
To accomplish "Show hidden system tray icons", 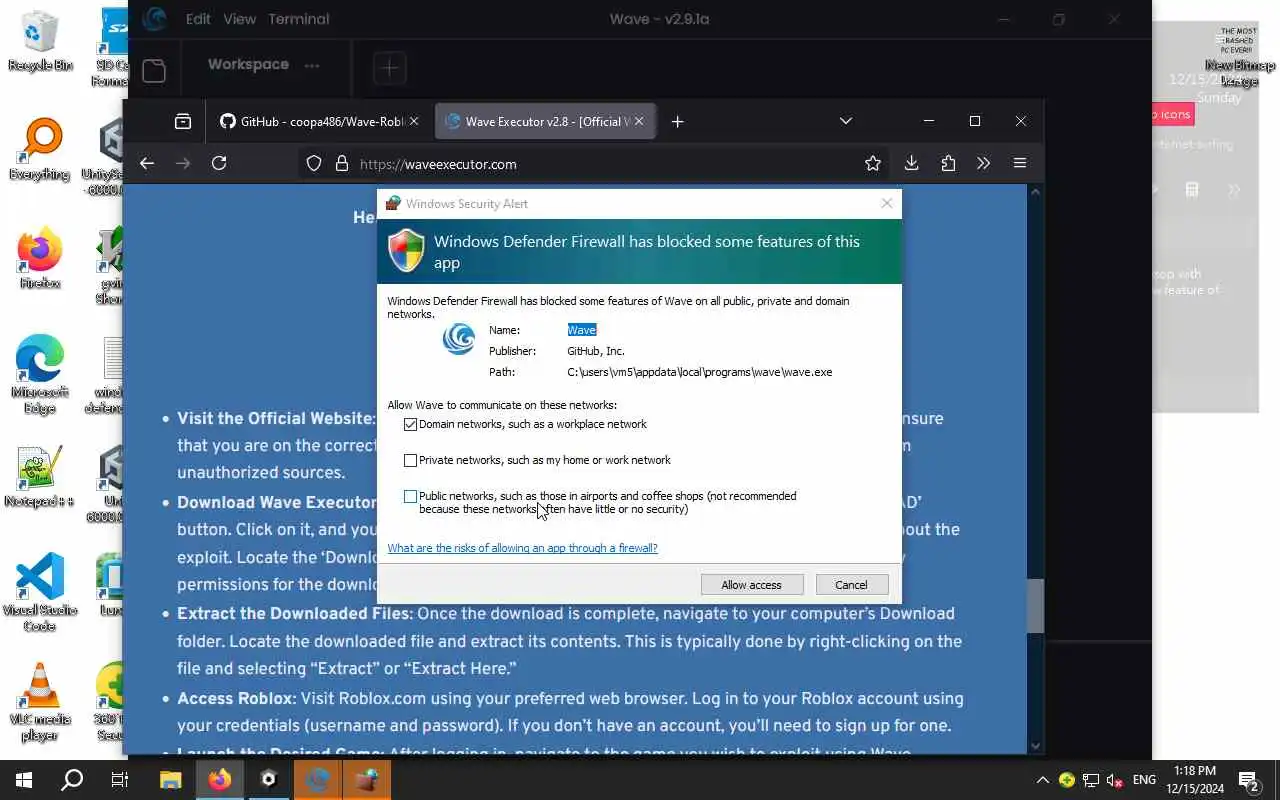I will coord(1042,780).
